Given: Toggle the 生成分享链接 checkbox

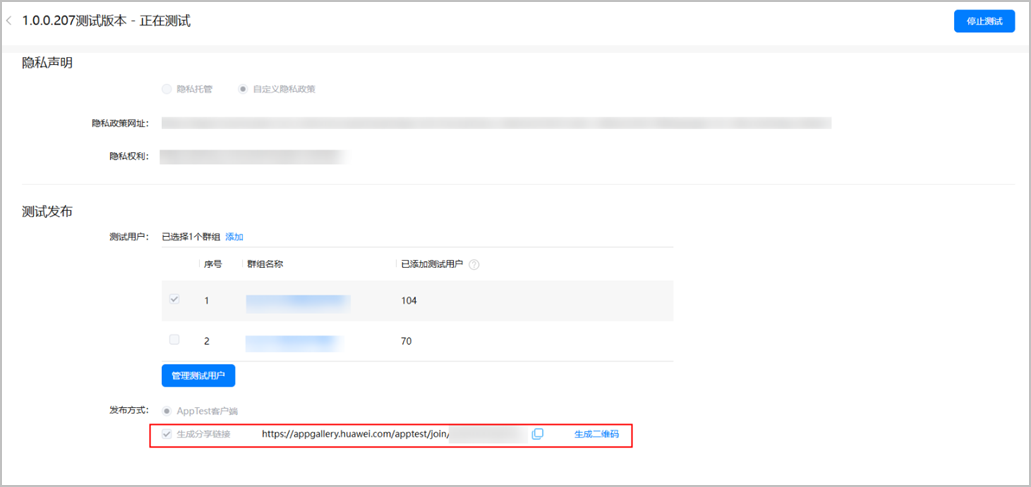Looking at the screenshot, I should 167,434.
